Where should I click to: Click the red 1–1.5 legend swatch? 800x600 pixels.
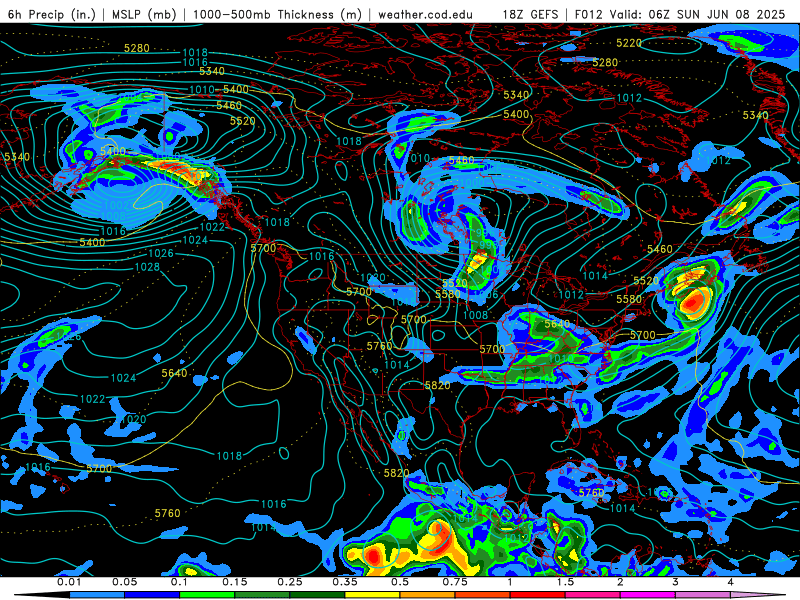(538, 595)
